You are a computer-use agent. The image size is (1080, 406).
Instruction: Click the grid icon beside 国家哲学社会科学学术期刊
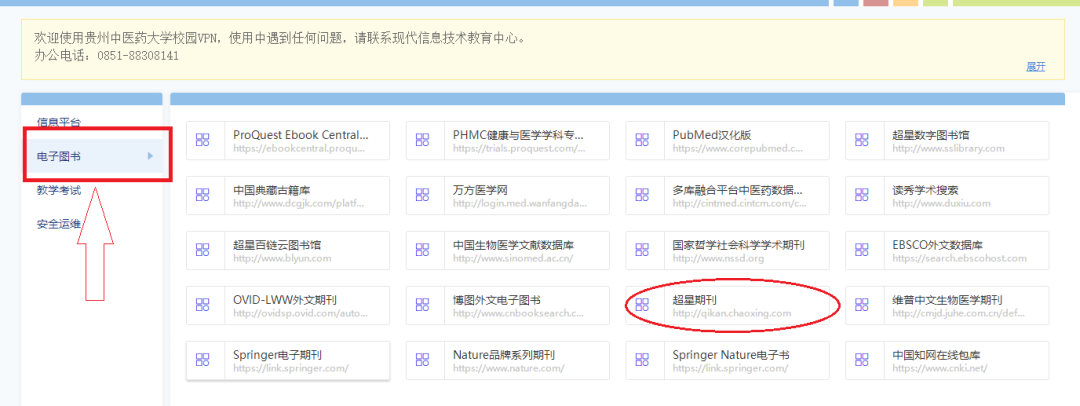(x=642, y=250)
